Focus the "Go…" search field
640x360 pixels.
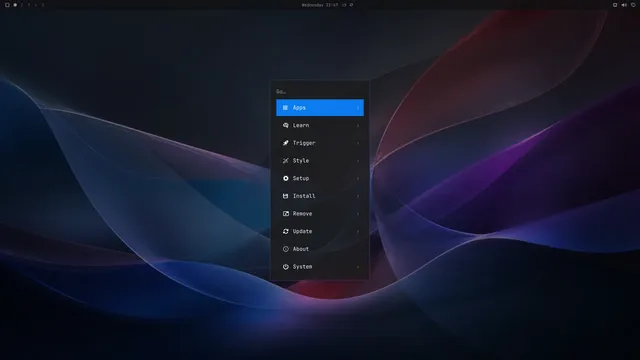click(320, 91)
